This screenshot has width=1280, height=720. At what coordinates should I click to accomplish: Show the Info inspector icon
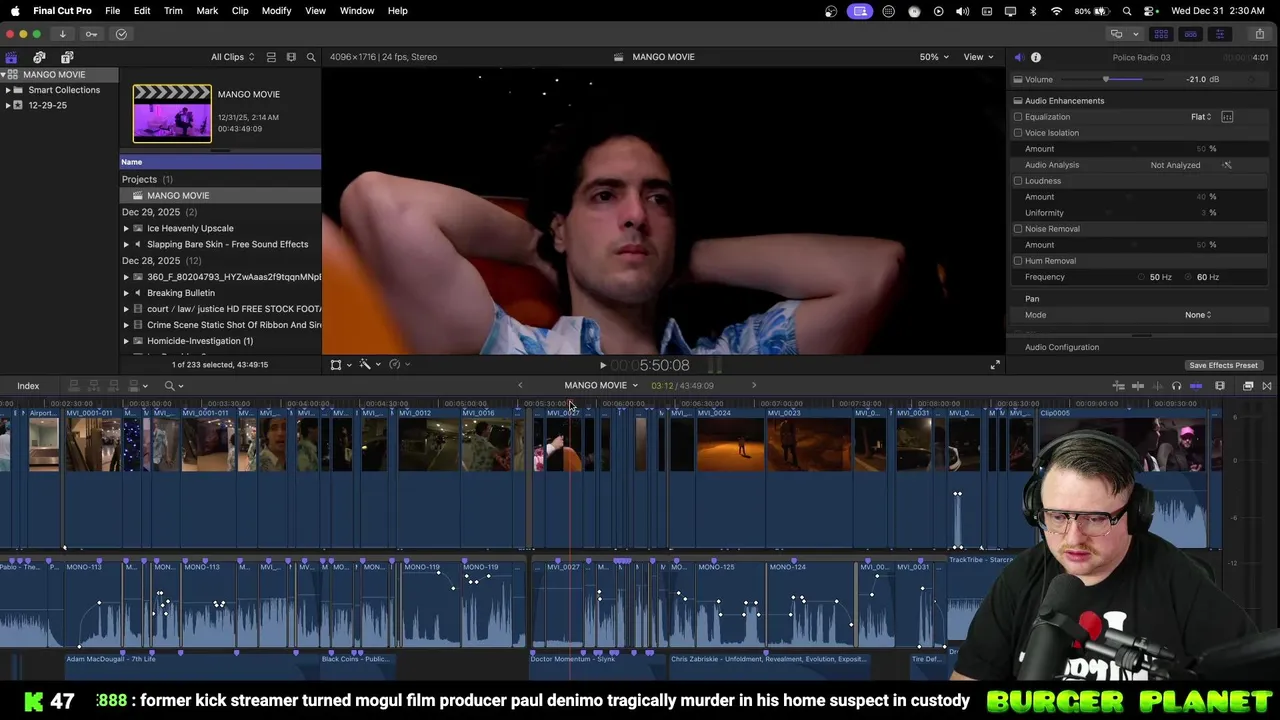point(1036,57)
